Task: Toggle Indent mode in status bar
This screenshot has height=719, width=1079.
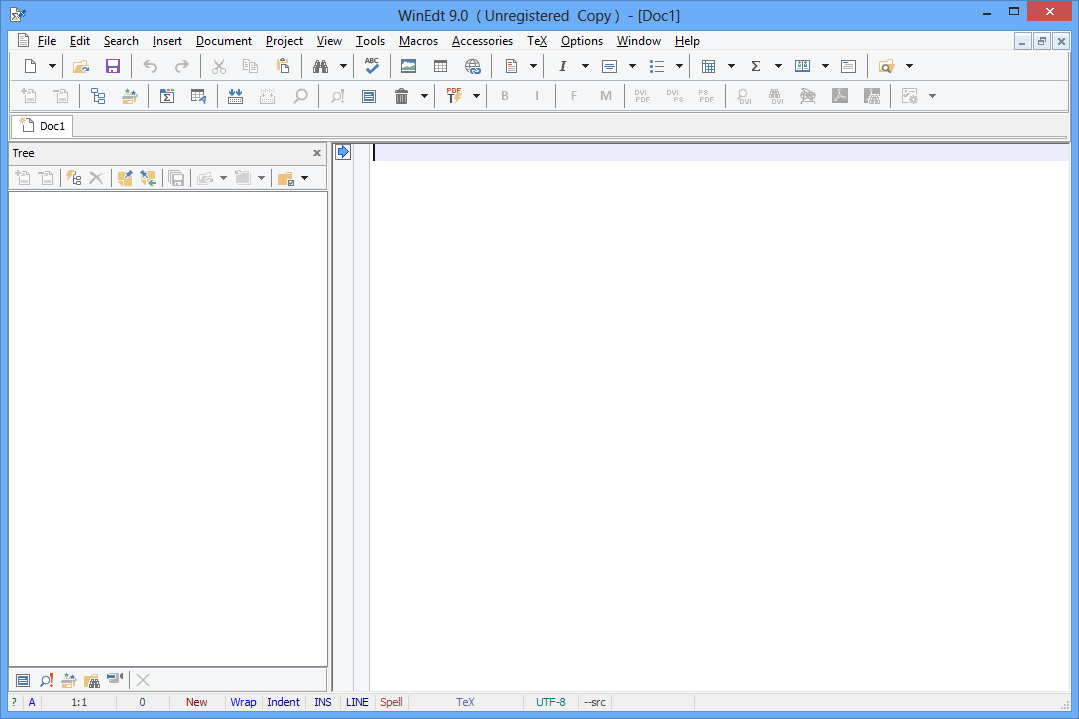Action: pos(283,702)
